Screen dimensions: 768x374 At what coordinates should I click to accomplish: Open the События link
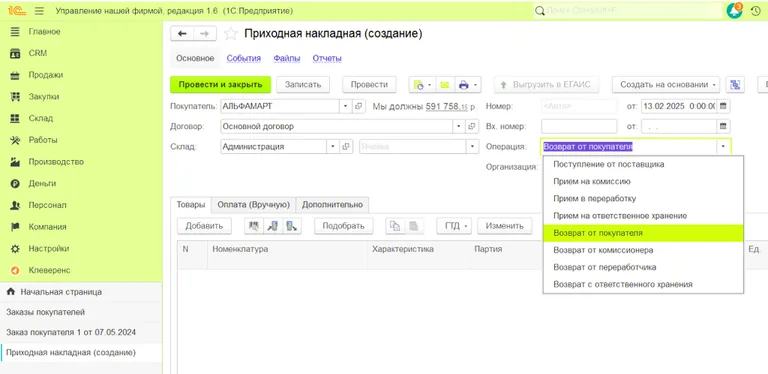(x=243, y=58)
